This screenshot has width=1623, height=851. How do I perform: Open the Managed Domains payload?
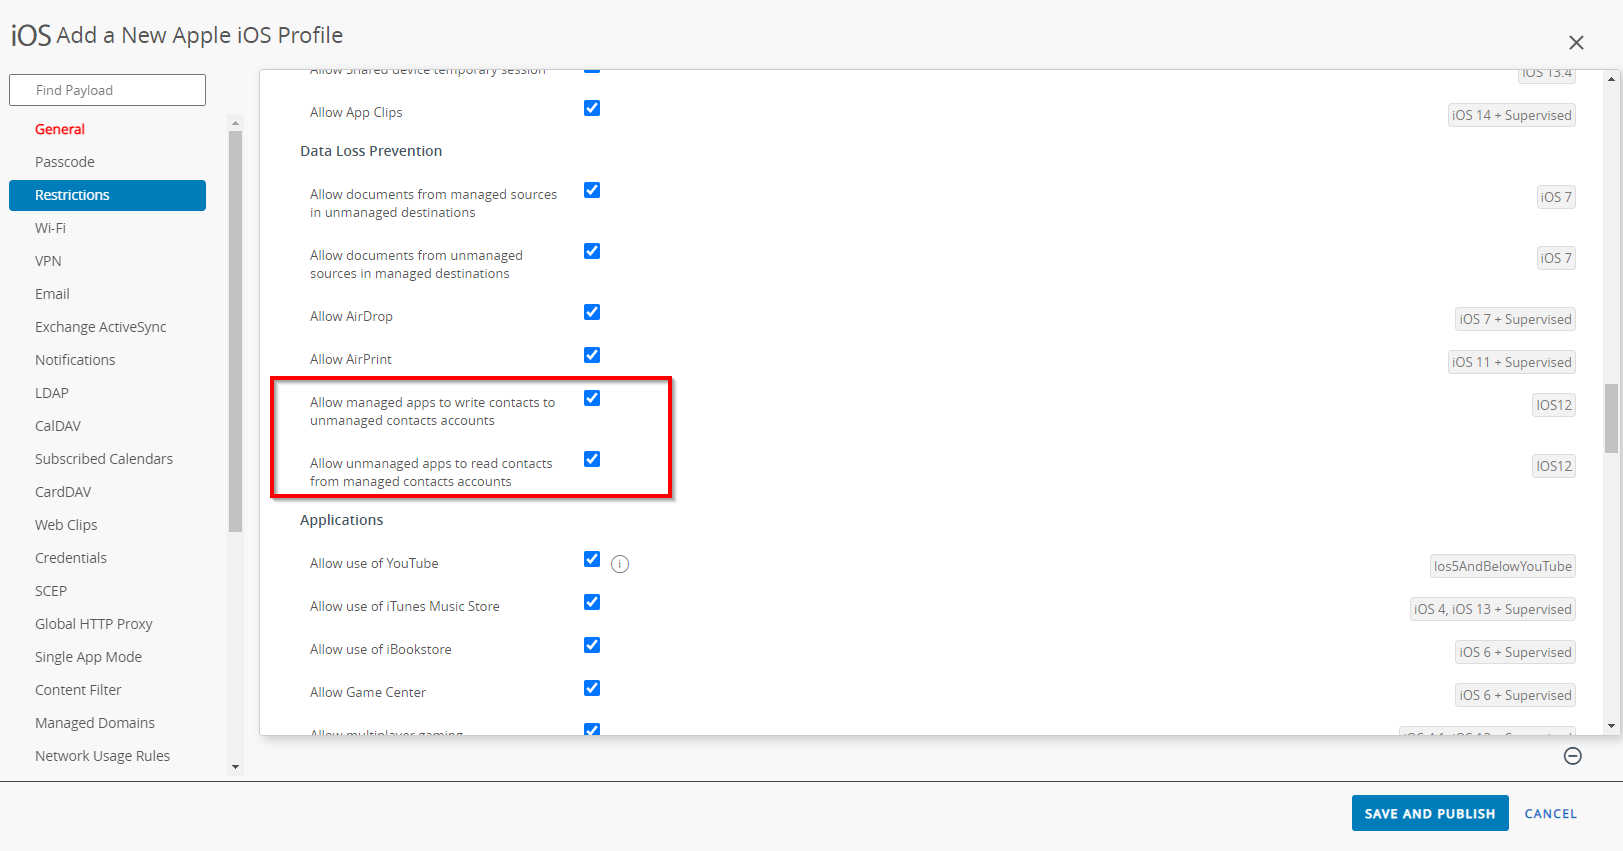coord(95,723)
